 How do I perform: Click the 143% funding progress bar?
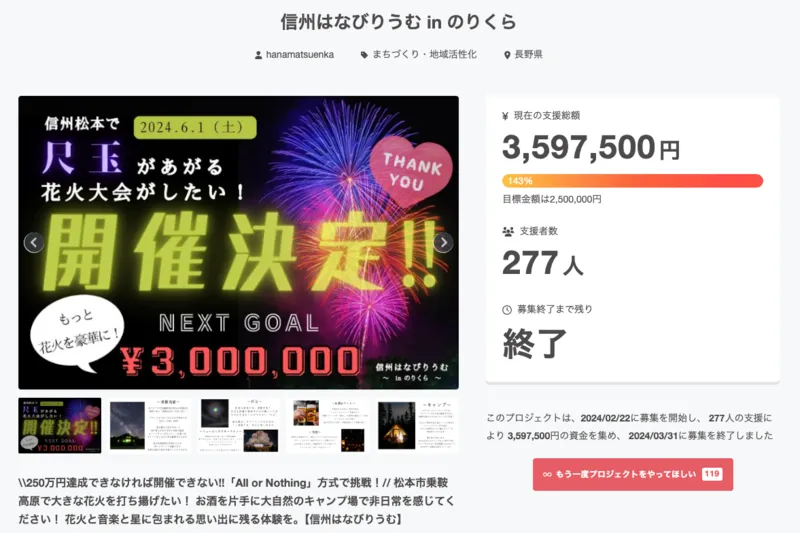coord(632,181)
